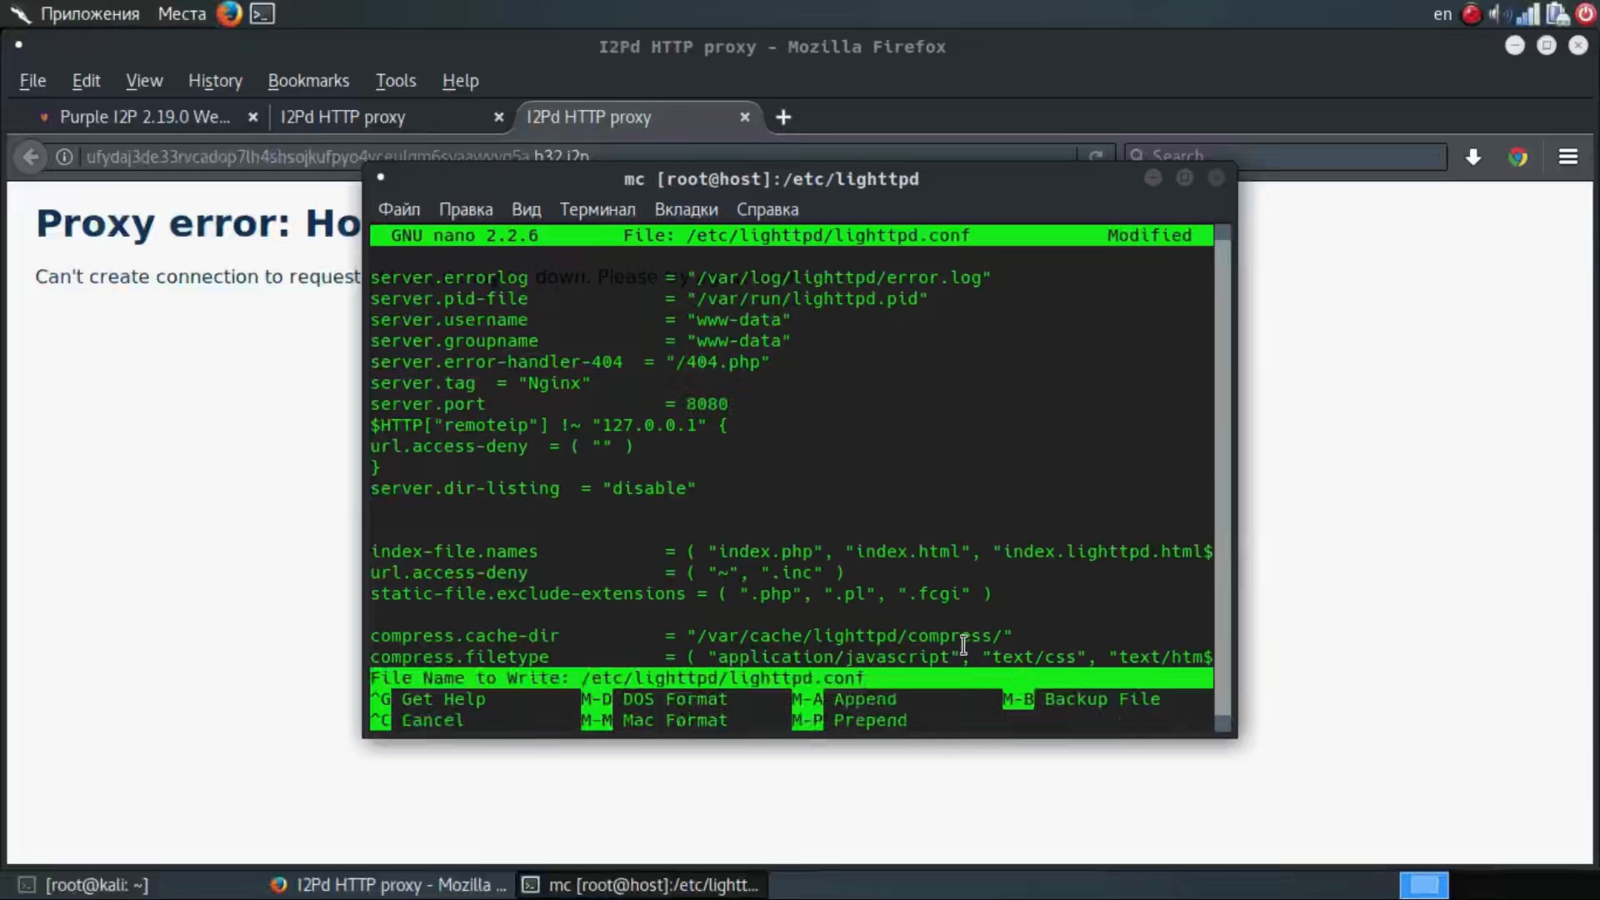Screen dimensions: 1600x900
Task: Click site info icon in address bar
Action: click(x=64, y=157)
